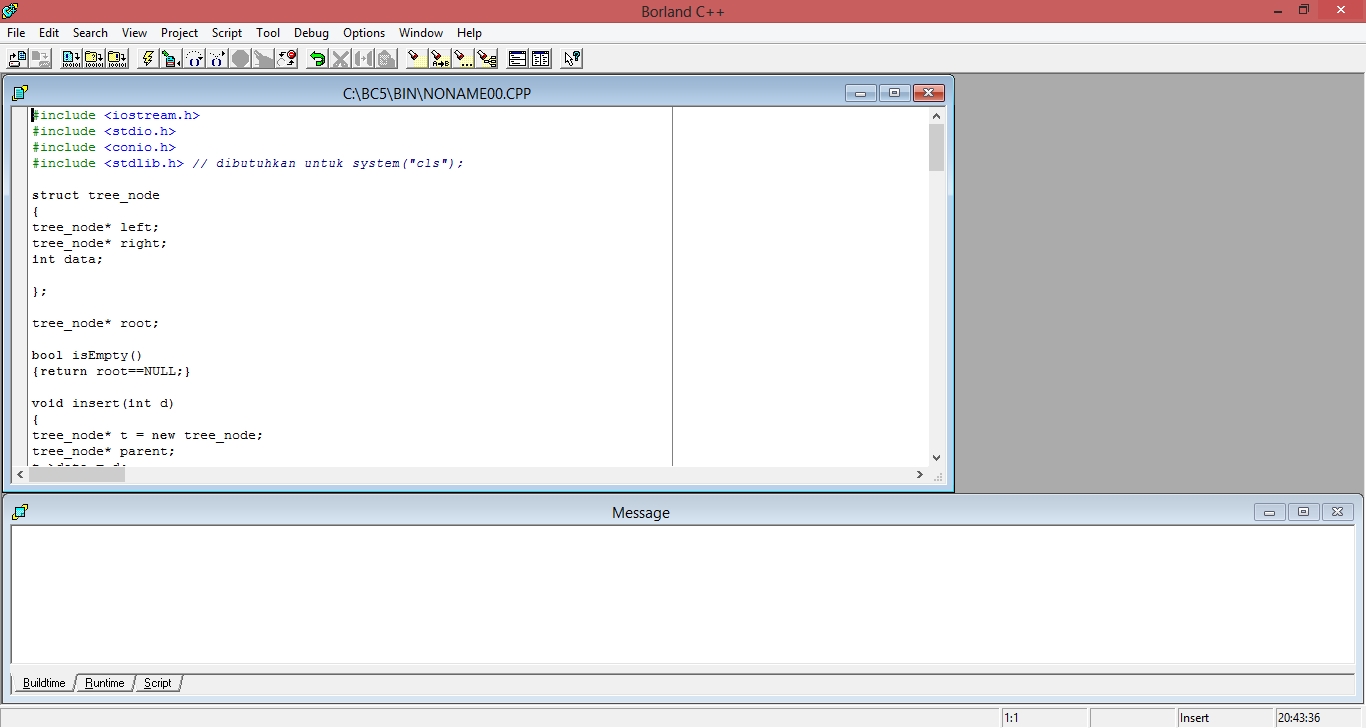Open the Edit menu
The height and width of the screenshot is (728, 1366).
pyautogui.click(x=49, y=33)
